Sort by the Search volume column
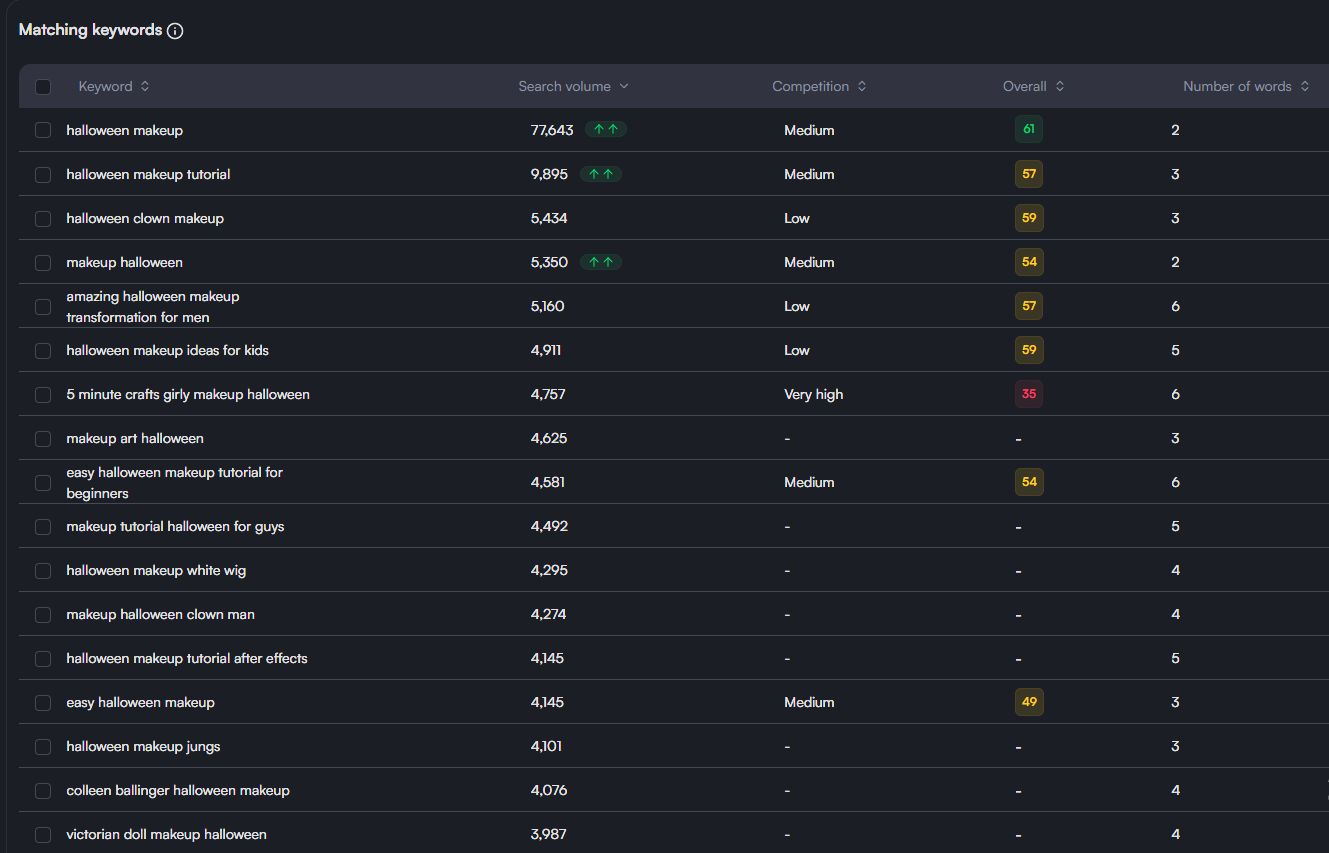1329x853 pixels. [x=574, y=87]
